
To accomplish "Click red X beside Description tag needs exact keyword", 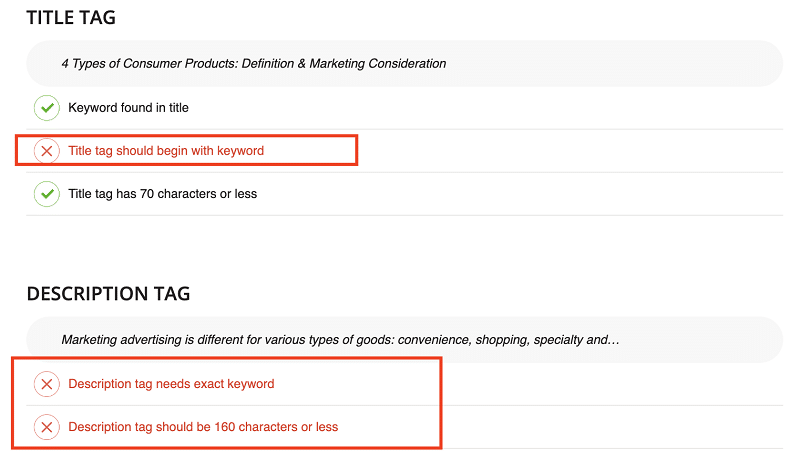I will click(46, 384).
